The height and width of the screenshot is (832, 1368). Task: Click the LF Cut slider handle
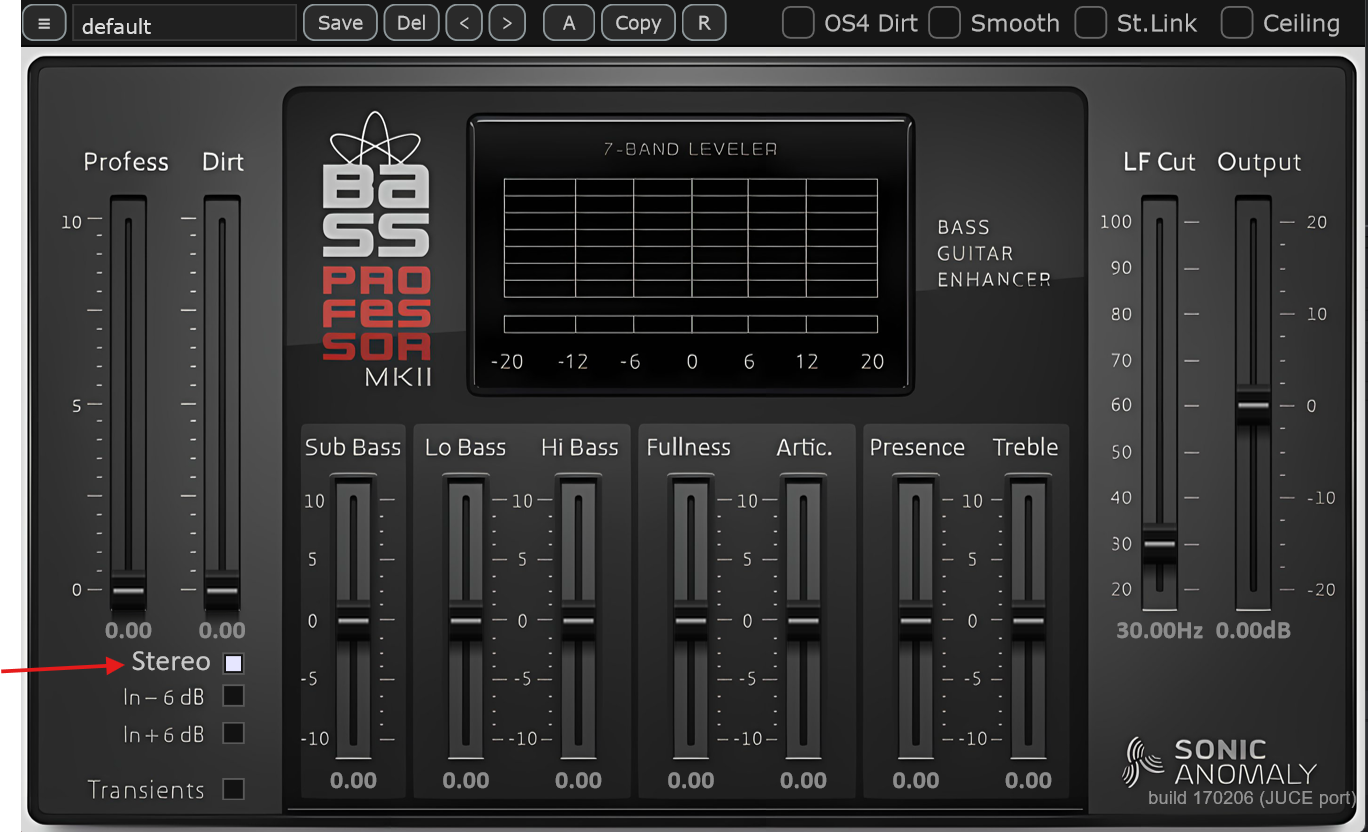tap(1160, 544)
